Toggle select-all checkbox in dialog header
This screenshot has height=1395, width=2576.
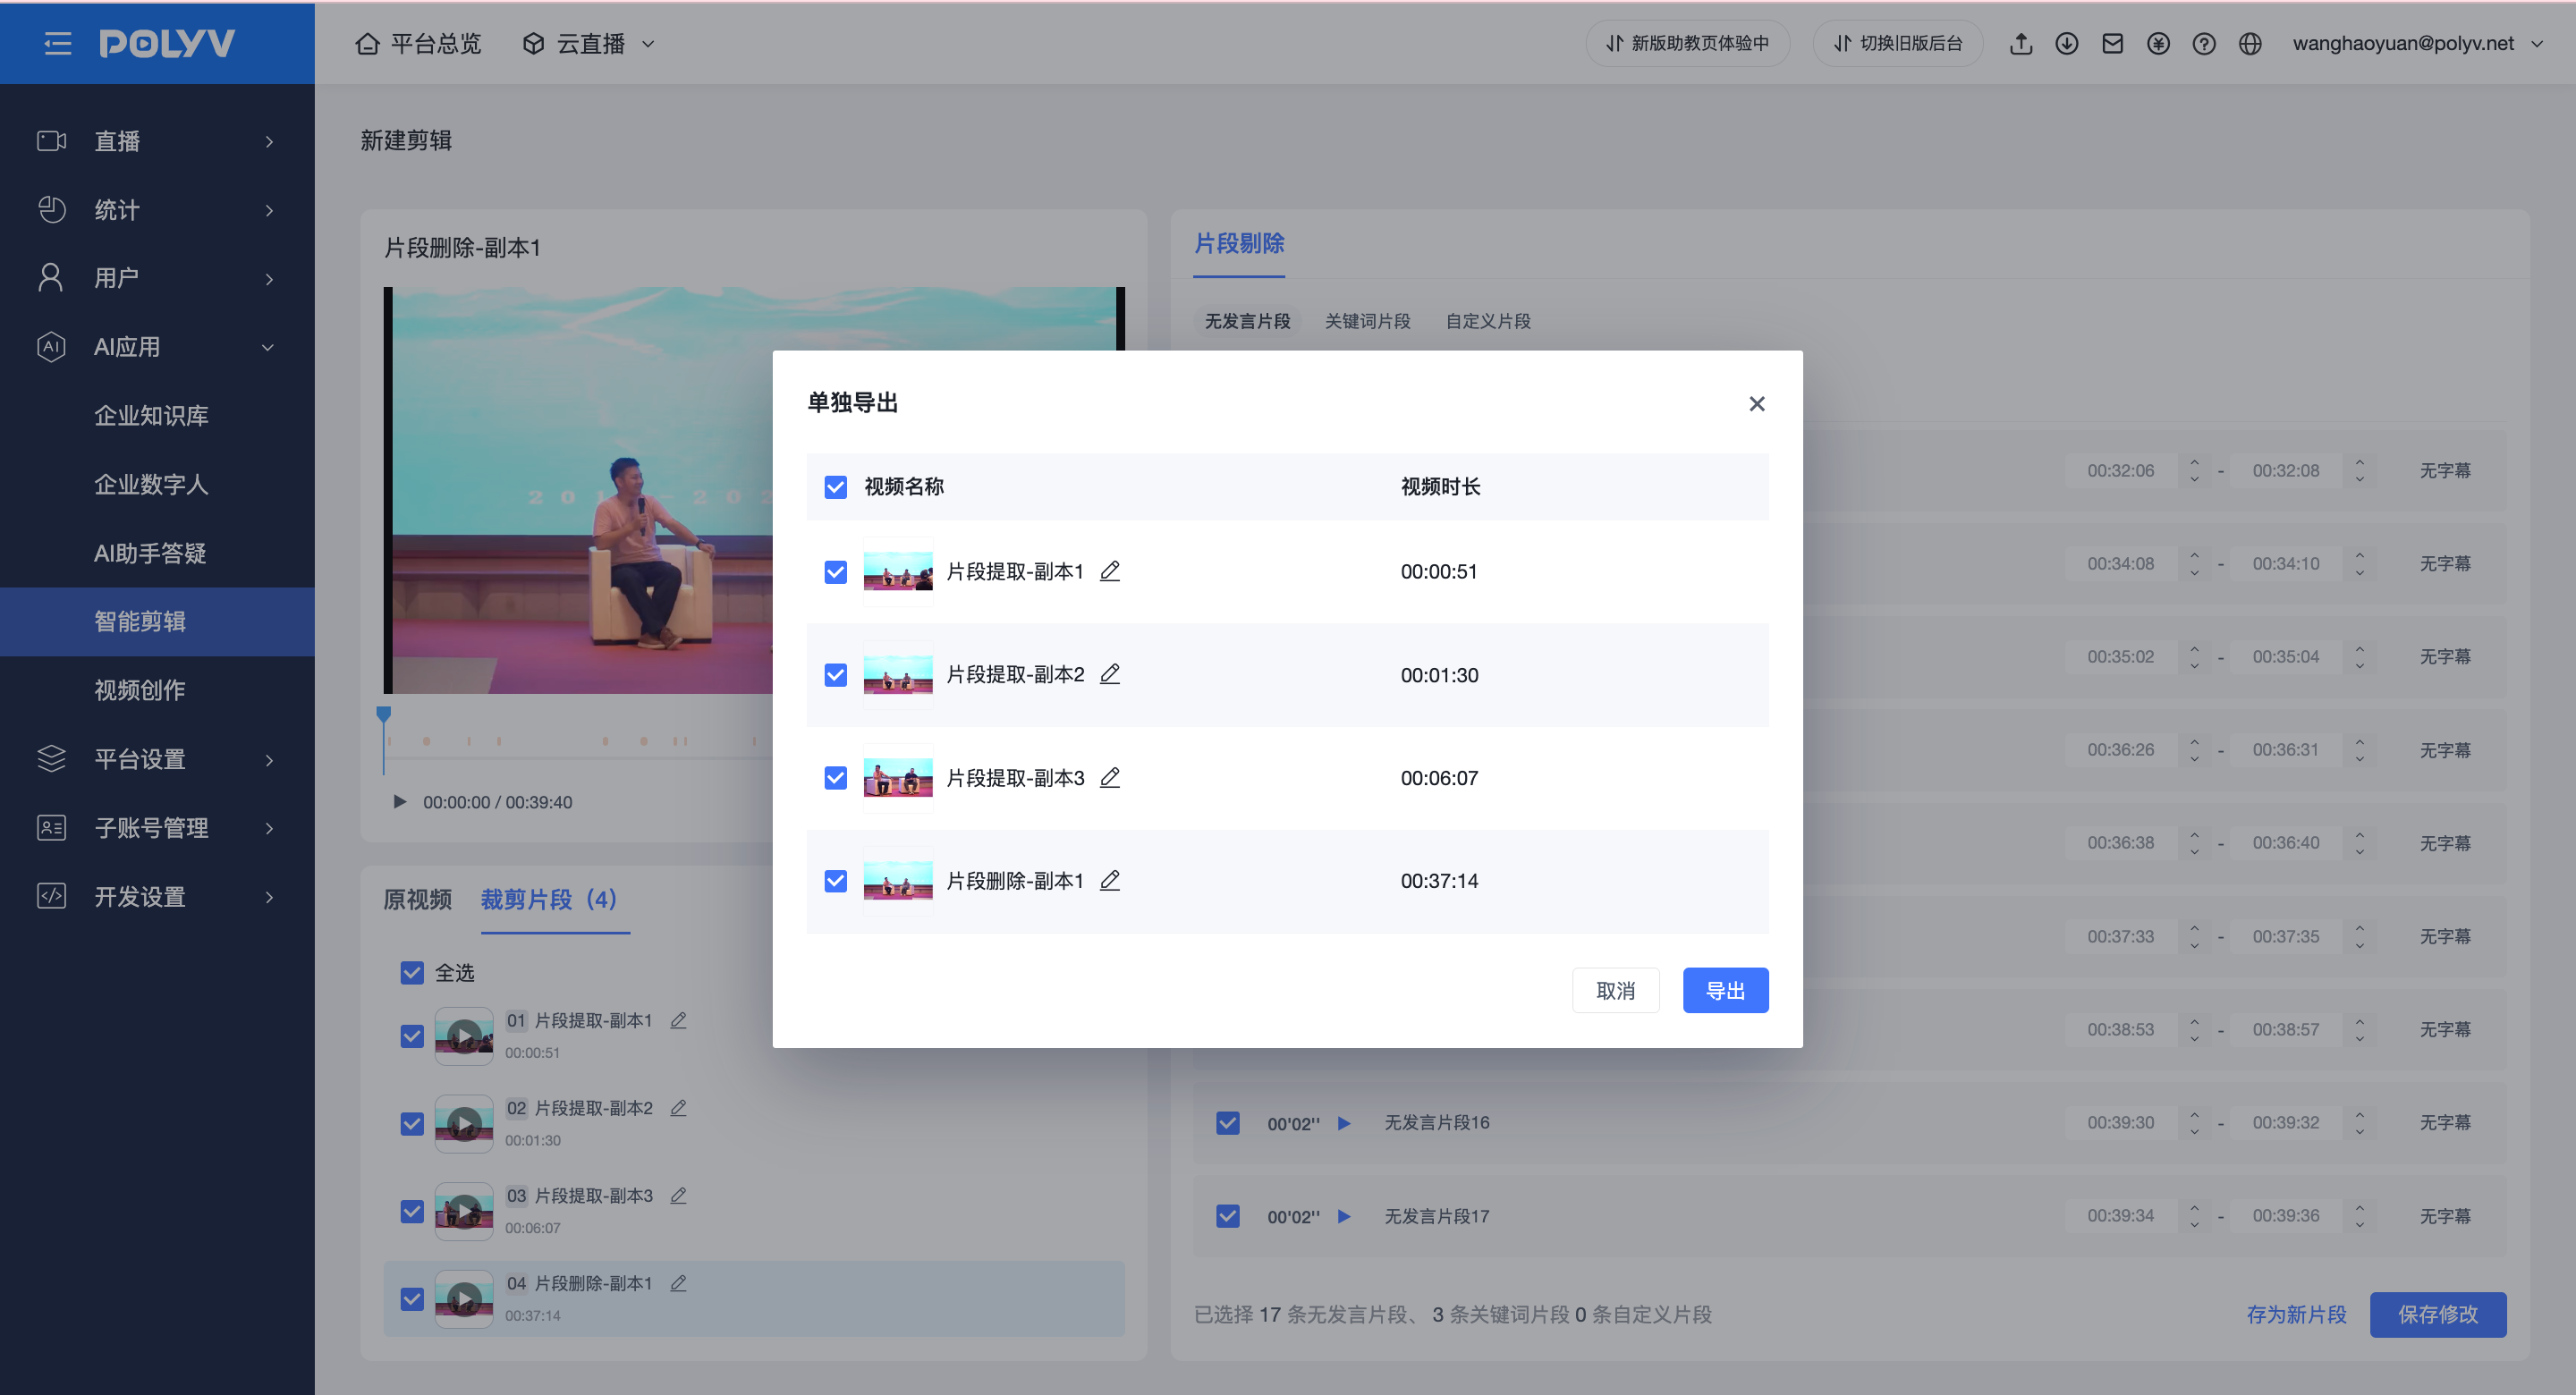coord(836,486)
